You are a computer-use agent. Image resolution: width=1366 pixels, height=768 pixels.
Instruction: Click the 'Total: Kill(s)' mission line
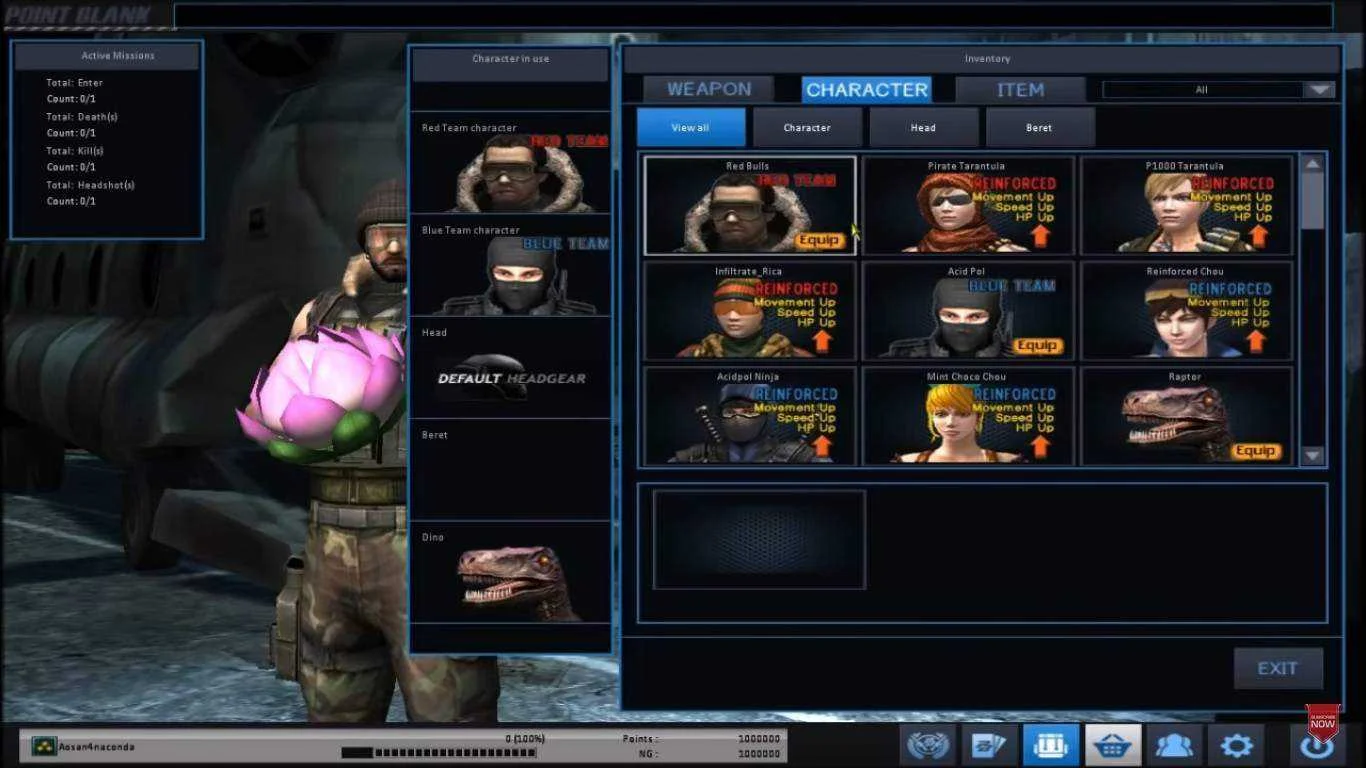point(75,151)
